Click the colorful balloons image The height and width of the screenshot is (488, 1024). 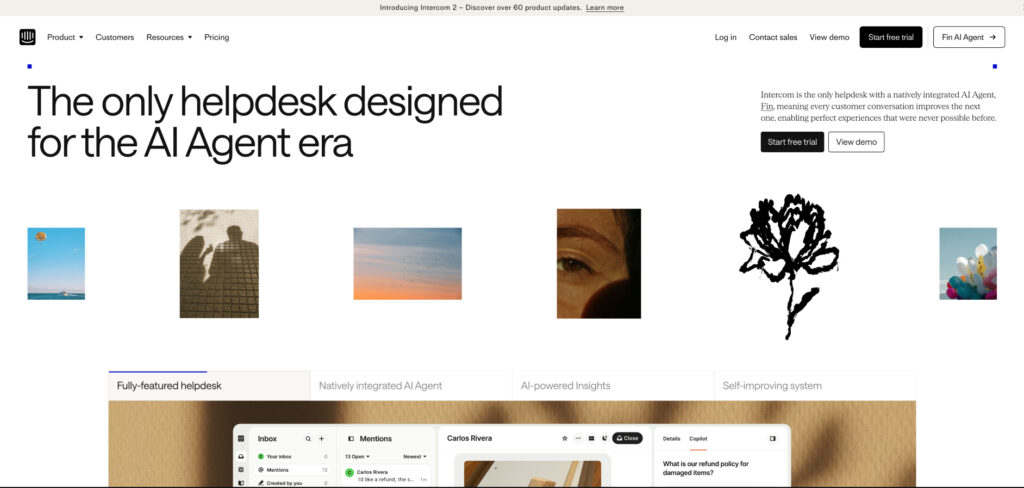pyautogui.click(x=968, y=263)
